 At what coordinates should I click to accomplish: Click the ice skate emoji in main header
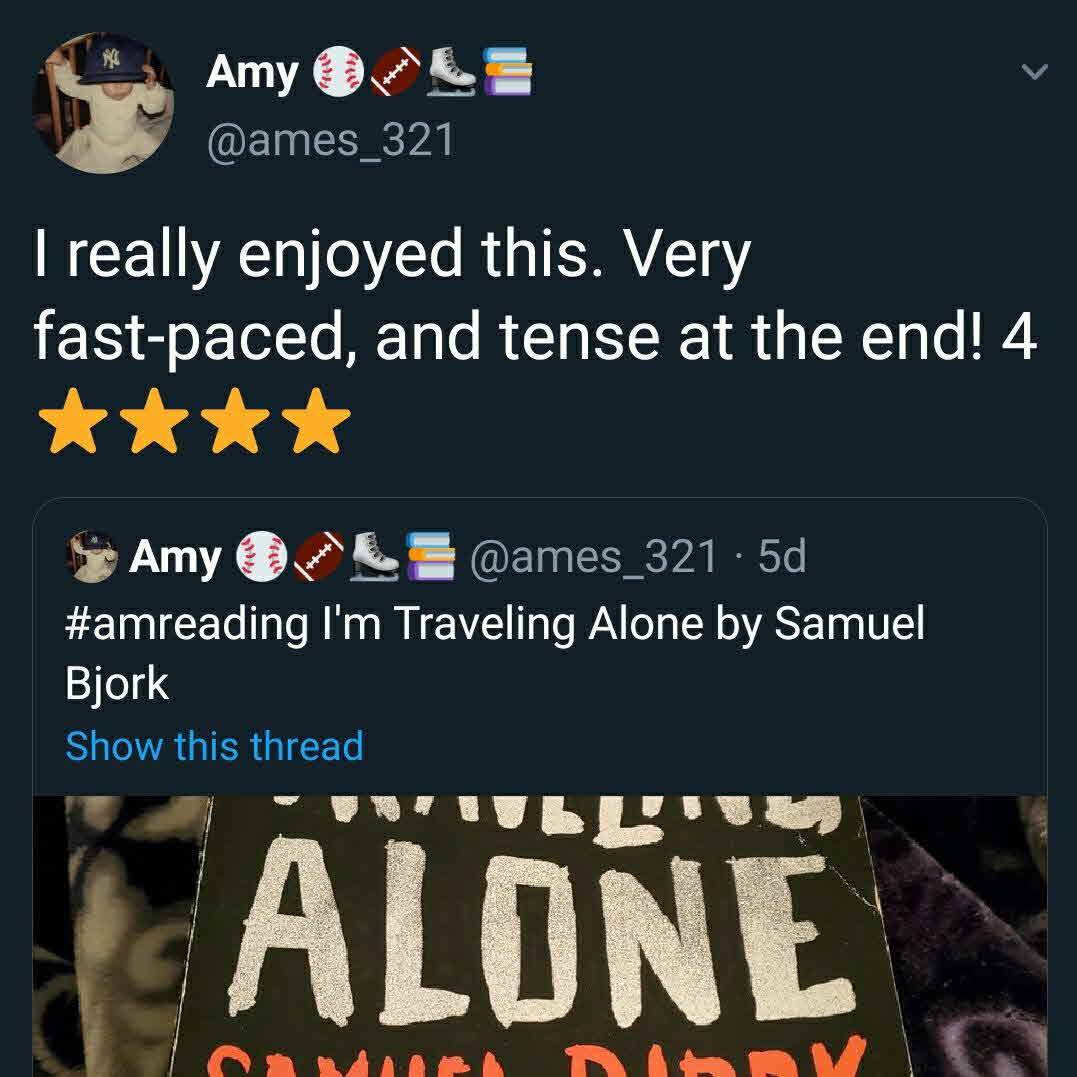(x=451, y=72)
